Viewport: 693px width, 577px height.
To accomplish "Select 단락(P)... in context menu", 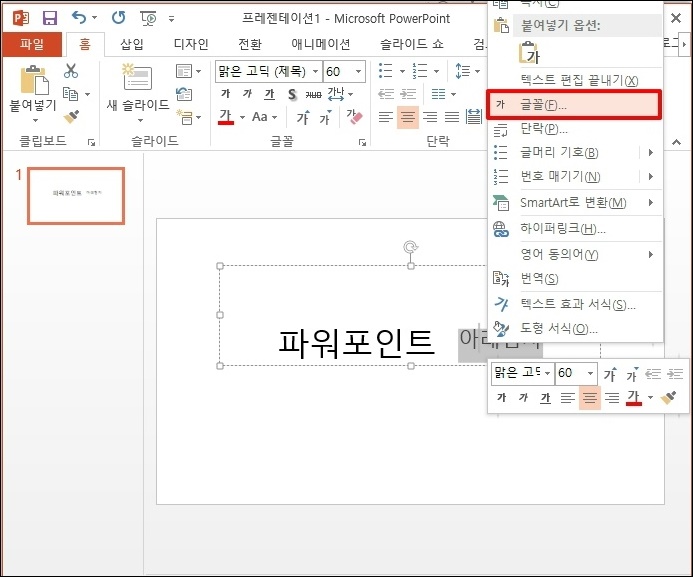I will 574,129.
